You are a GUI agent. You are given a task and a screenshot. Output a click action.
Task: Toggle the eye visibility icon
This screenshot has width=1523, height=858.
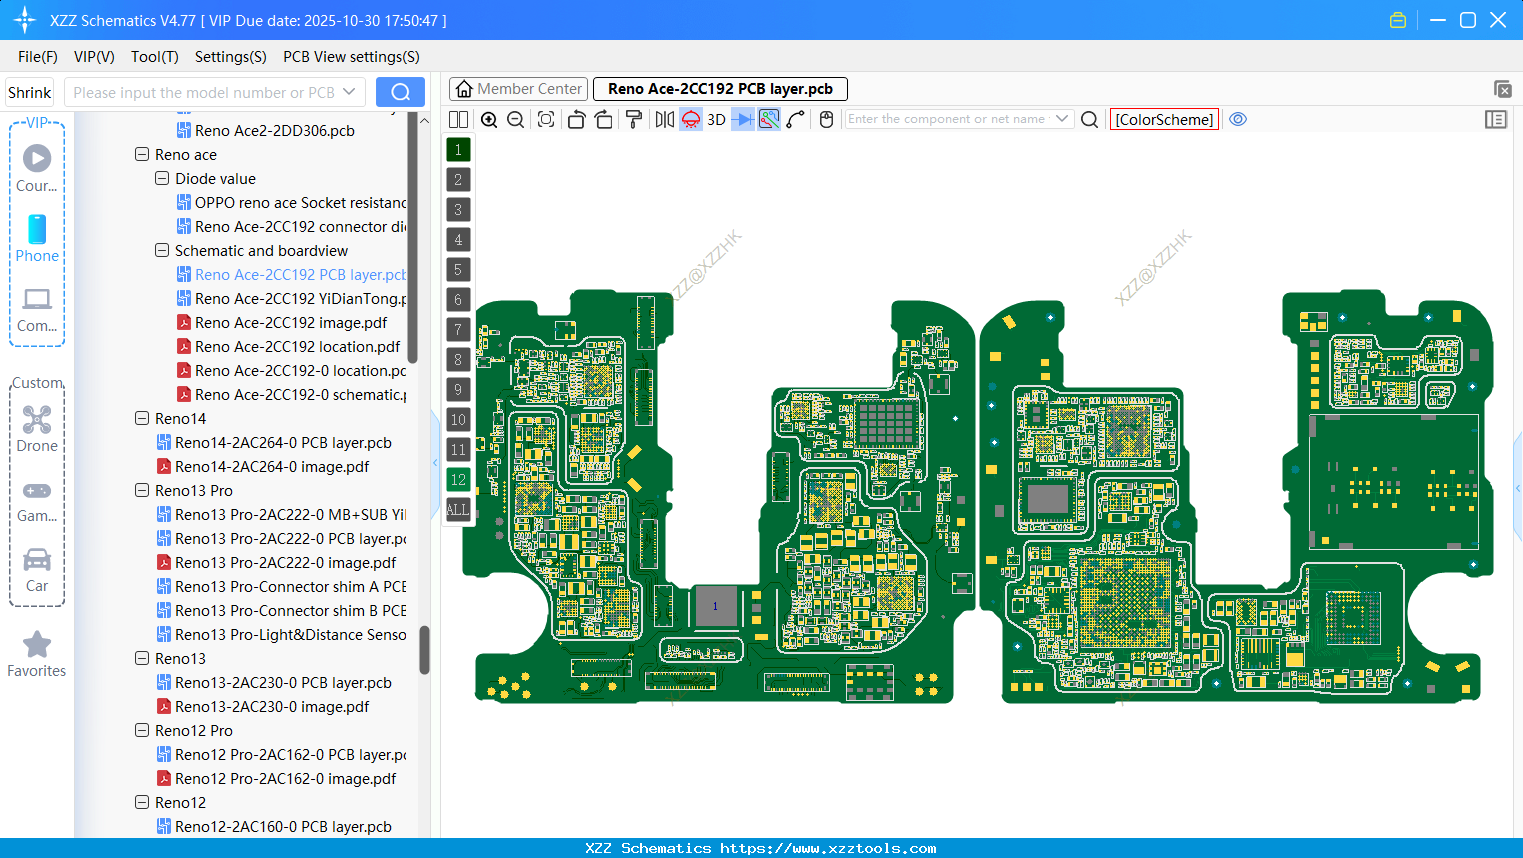click(x=1238, y=119)
